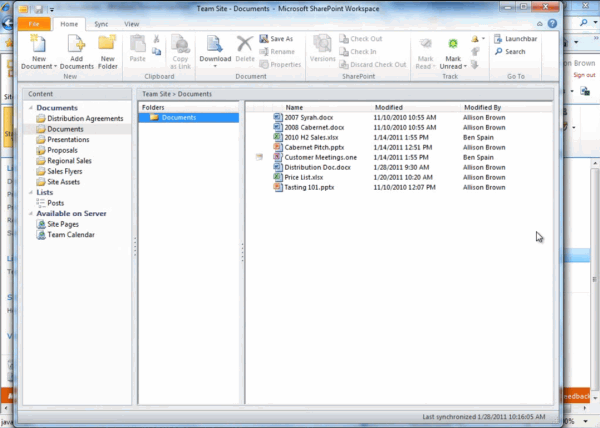Open the Quick Access Toolbar customize dropdown
This screenshot has width=600, height=428.
pos(52,9)
